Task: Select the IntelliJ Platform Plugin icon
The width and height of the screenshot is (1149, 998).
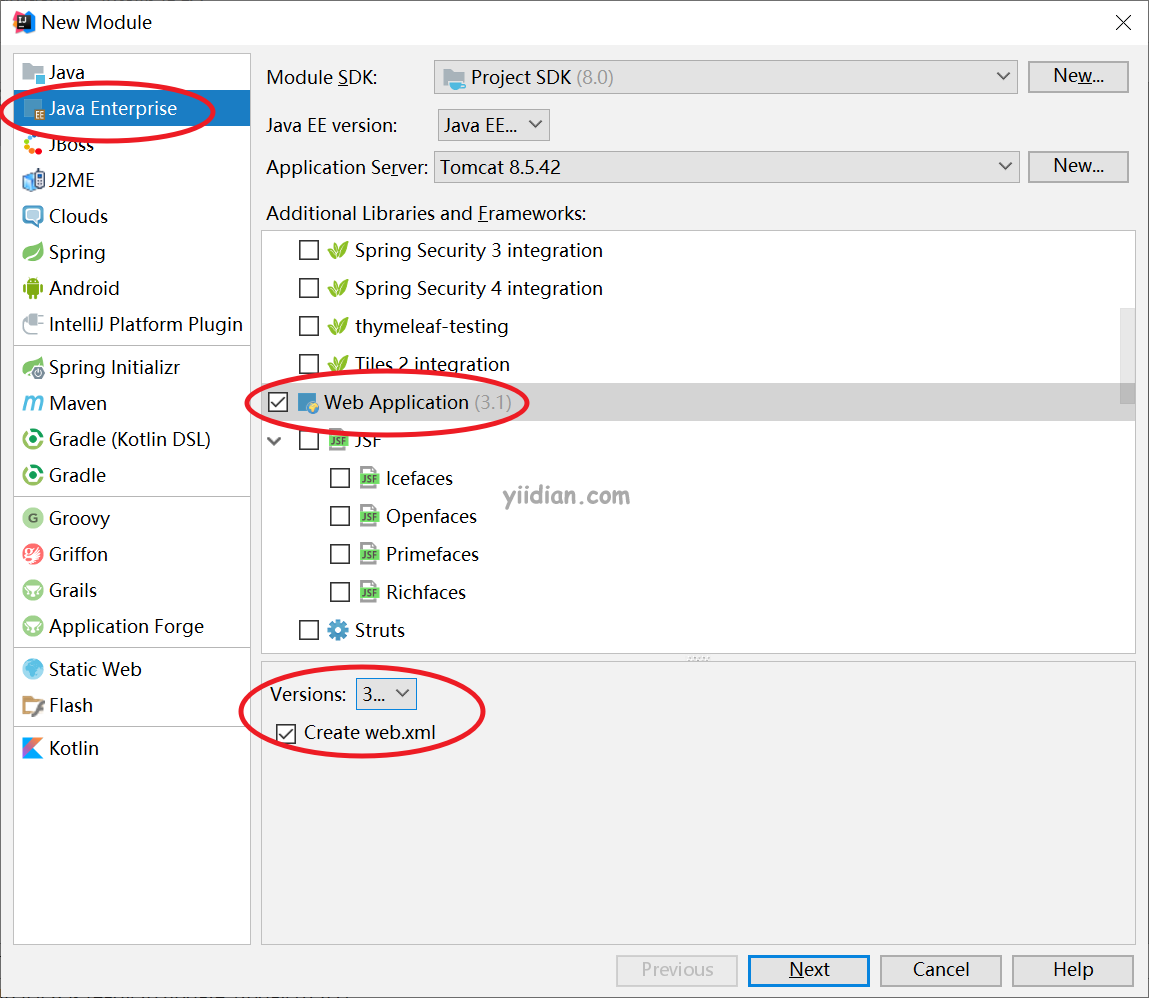Action: pyautogui.click(x=33, y=324)
